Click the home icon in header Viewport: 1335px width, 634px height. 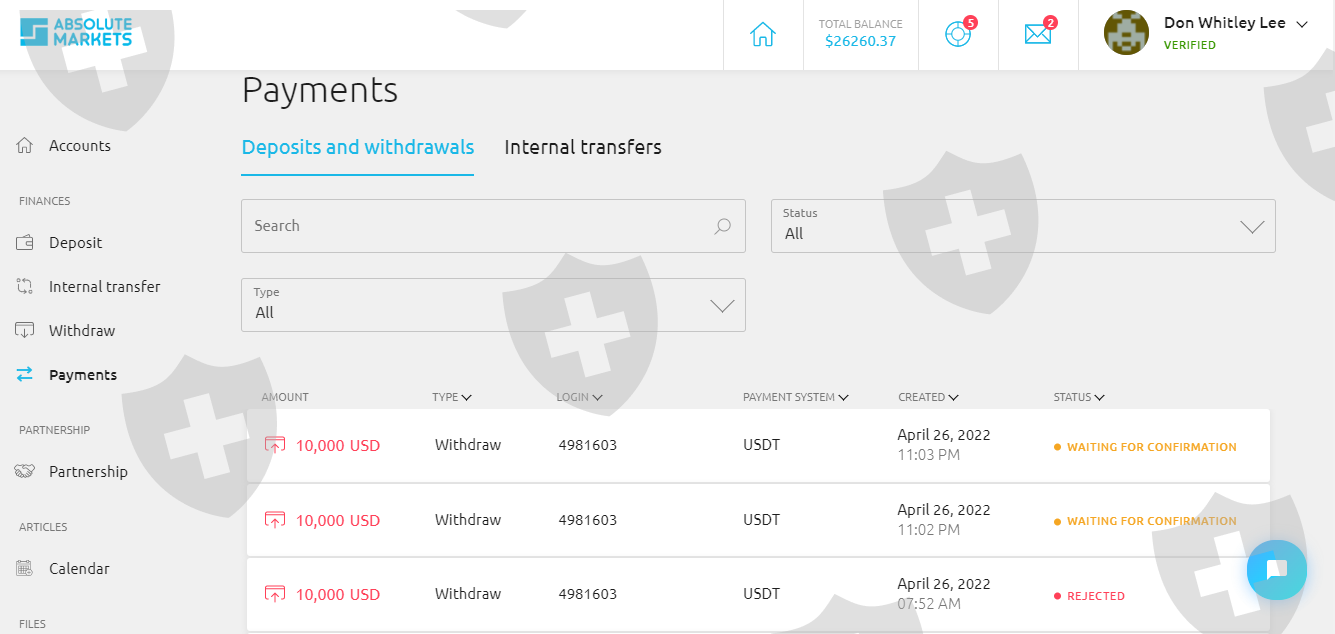click(x=763, y=34)
